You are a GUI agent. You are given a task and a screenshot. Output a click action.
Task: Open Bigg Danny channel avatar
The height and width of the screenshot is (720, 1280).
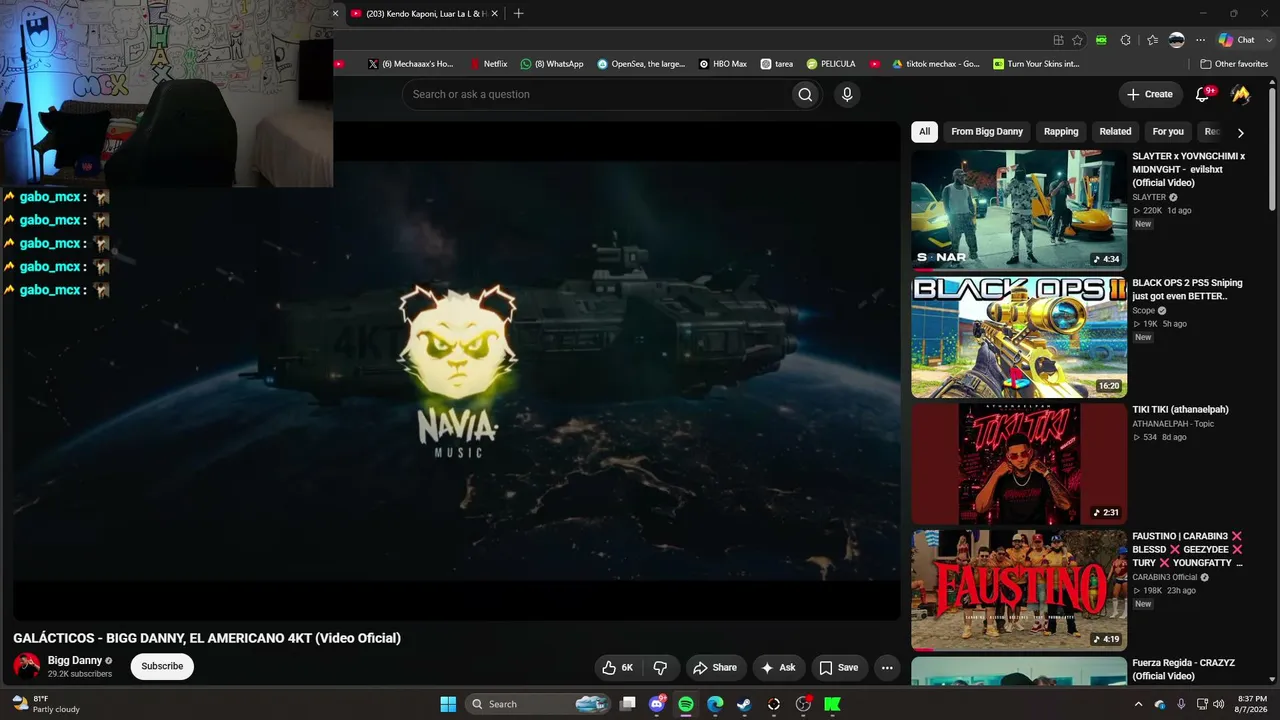[26, 666]
